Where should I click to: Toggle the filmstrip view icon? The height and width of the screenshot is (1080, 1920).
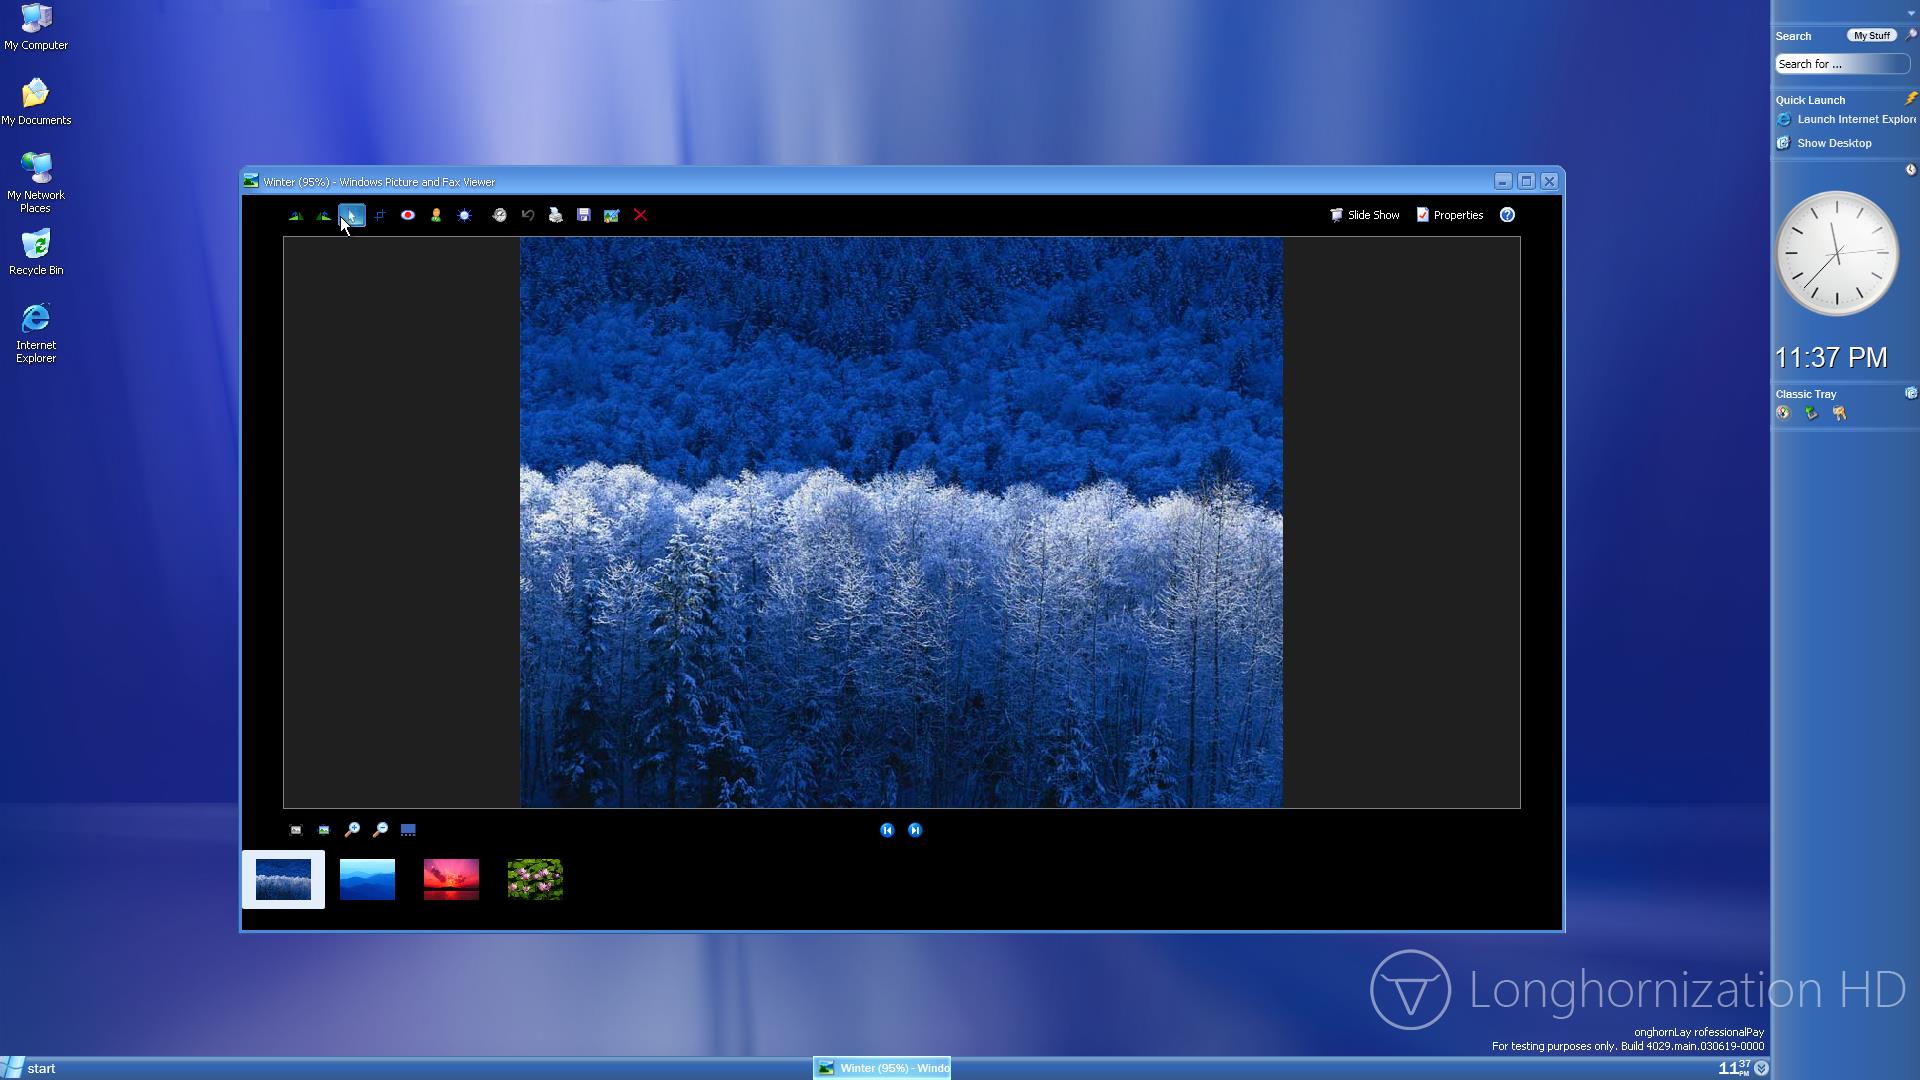408,830
